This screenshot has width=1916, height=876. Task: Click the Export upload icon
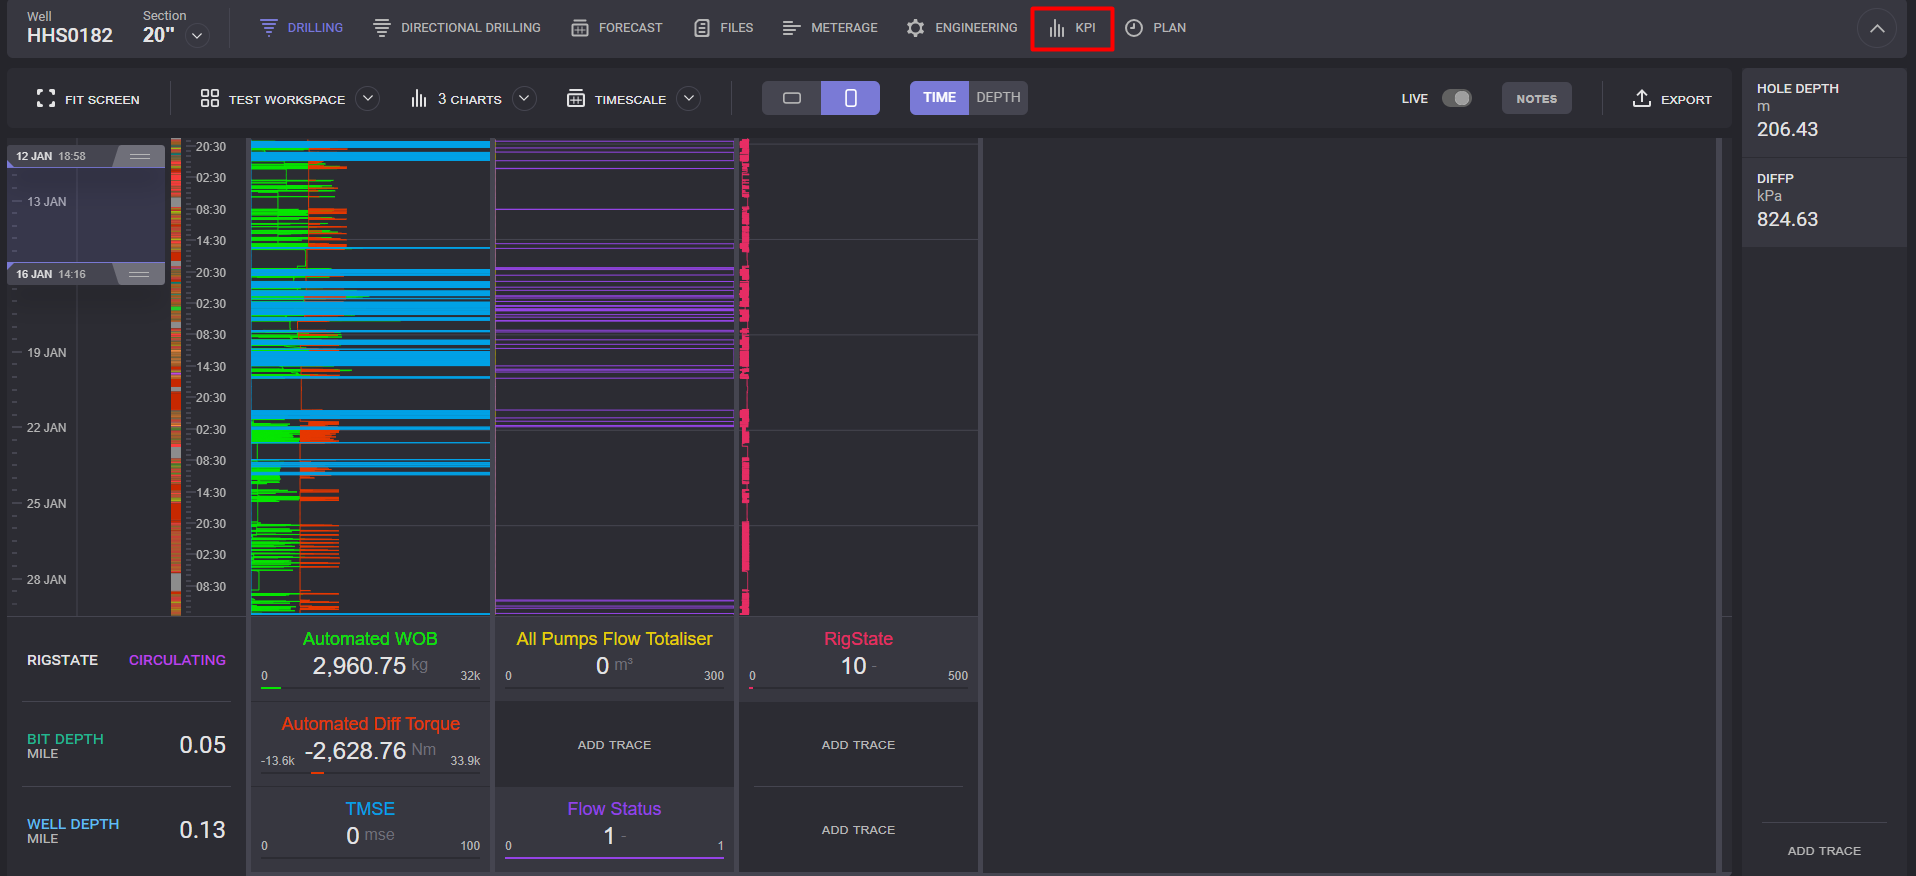coord(1641,98)
